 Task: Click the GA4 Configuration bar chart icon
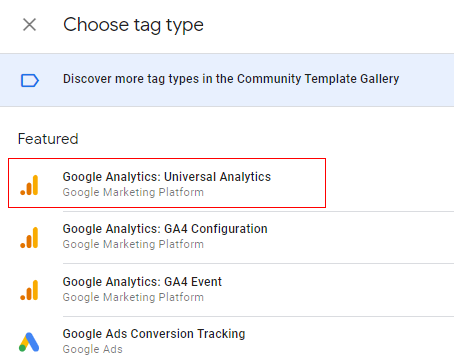point(29,238)
